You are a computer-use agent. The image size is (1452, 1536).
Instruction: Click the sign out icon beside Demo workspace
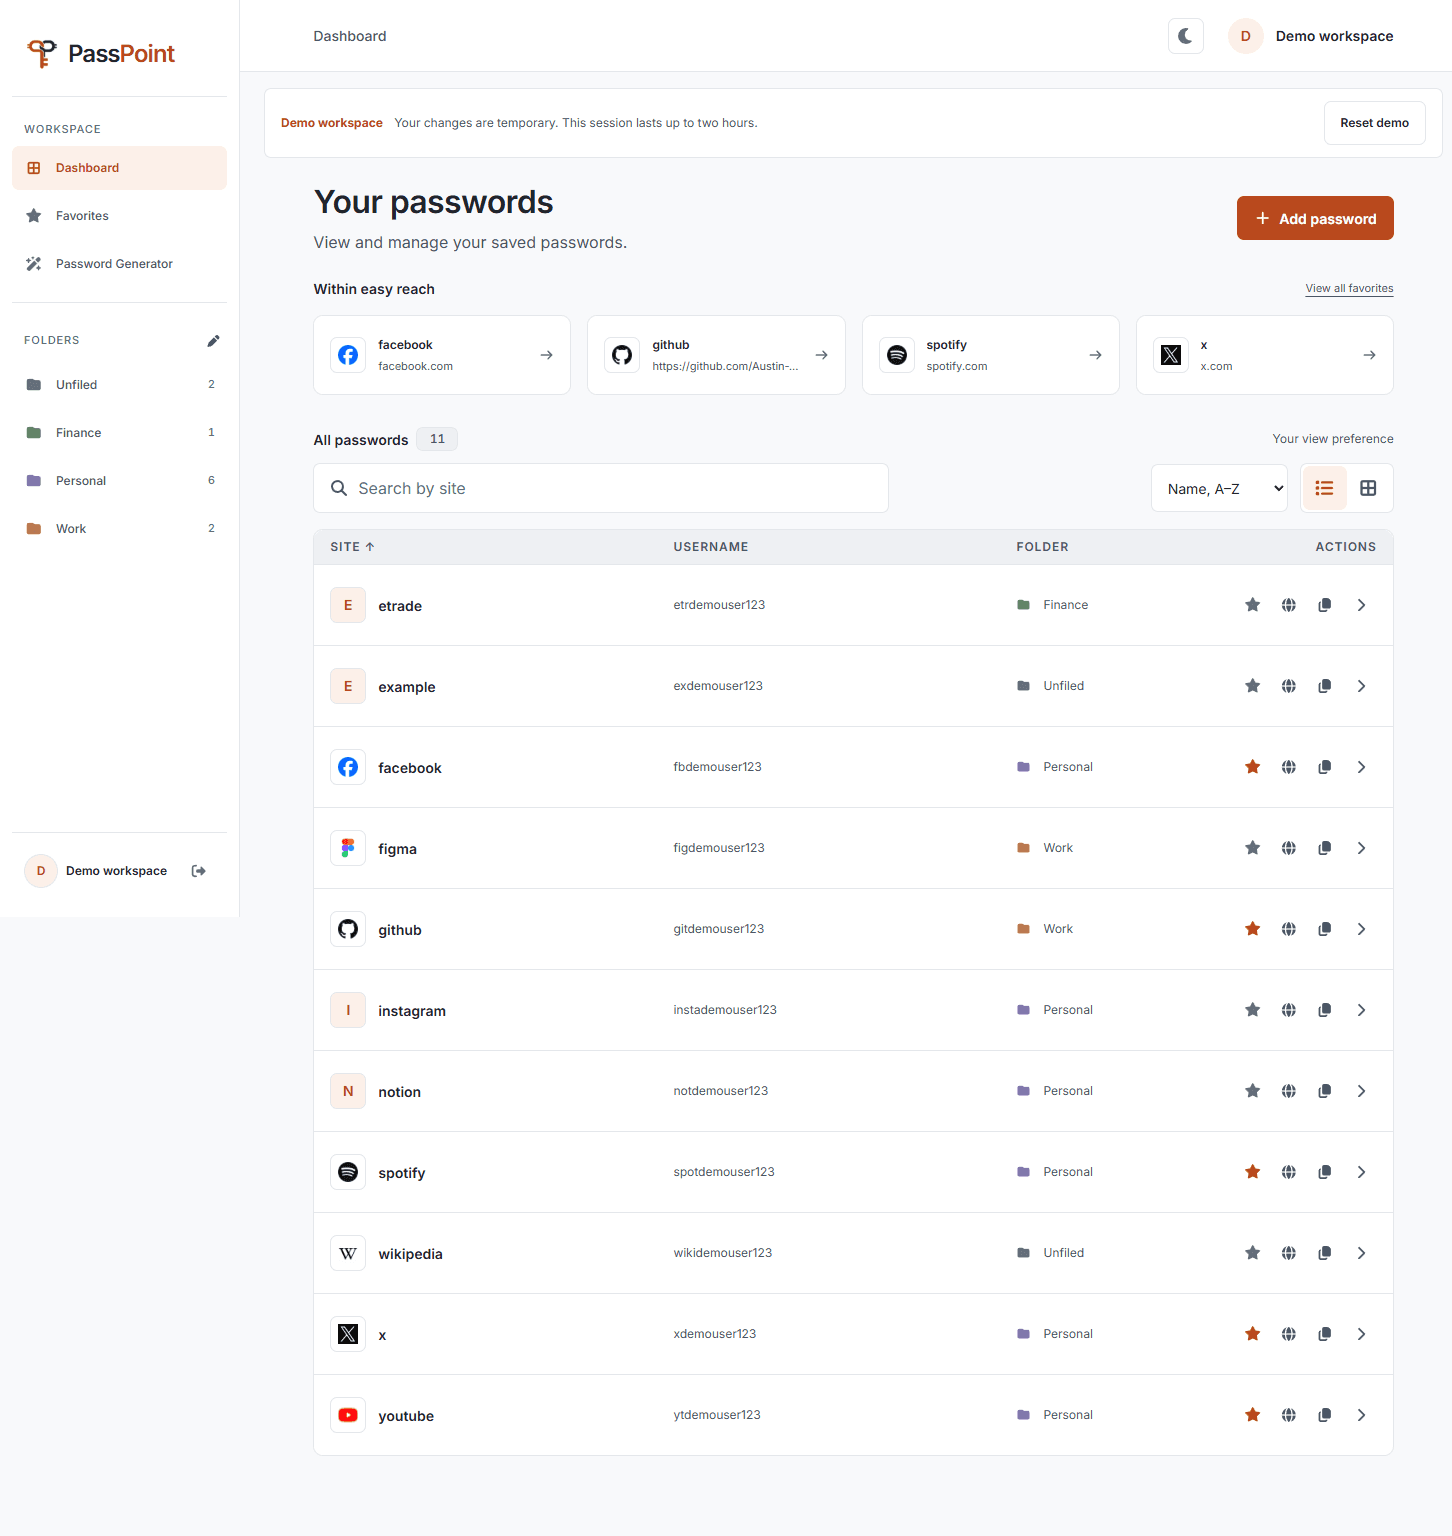point(199,871)
